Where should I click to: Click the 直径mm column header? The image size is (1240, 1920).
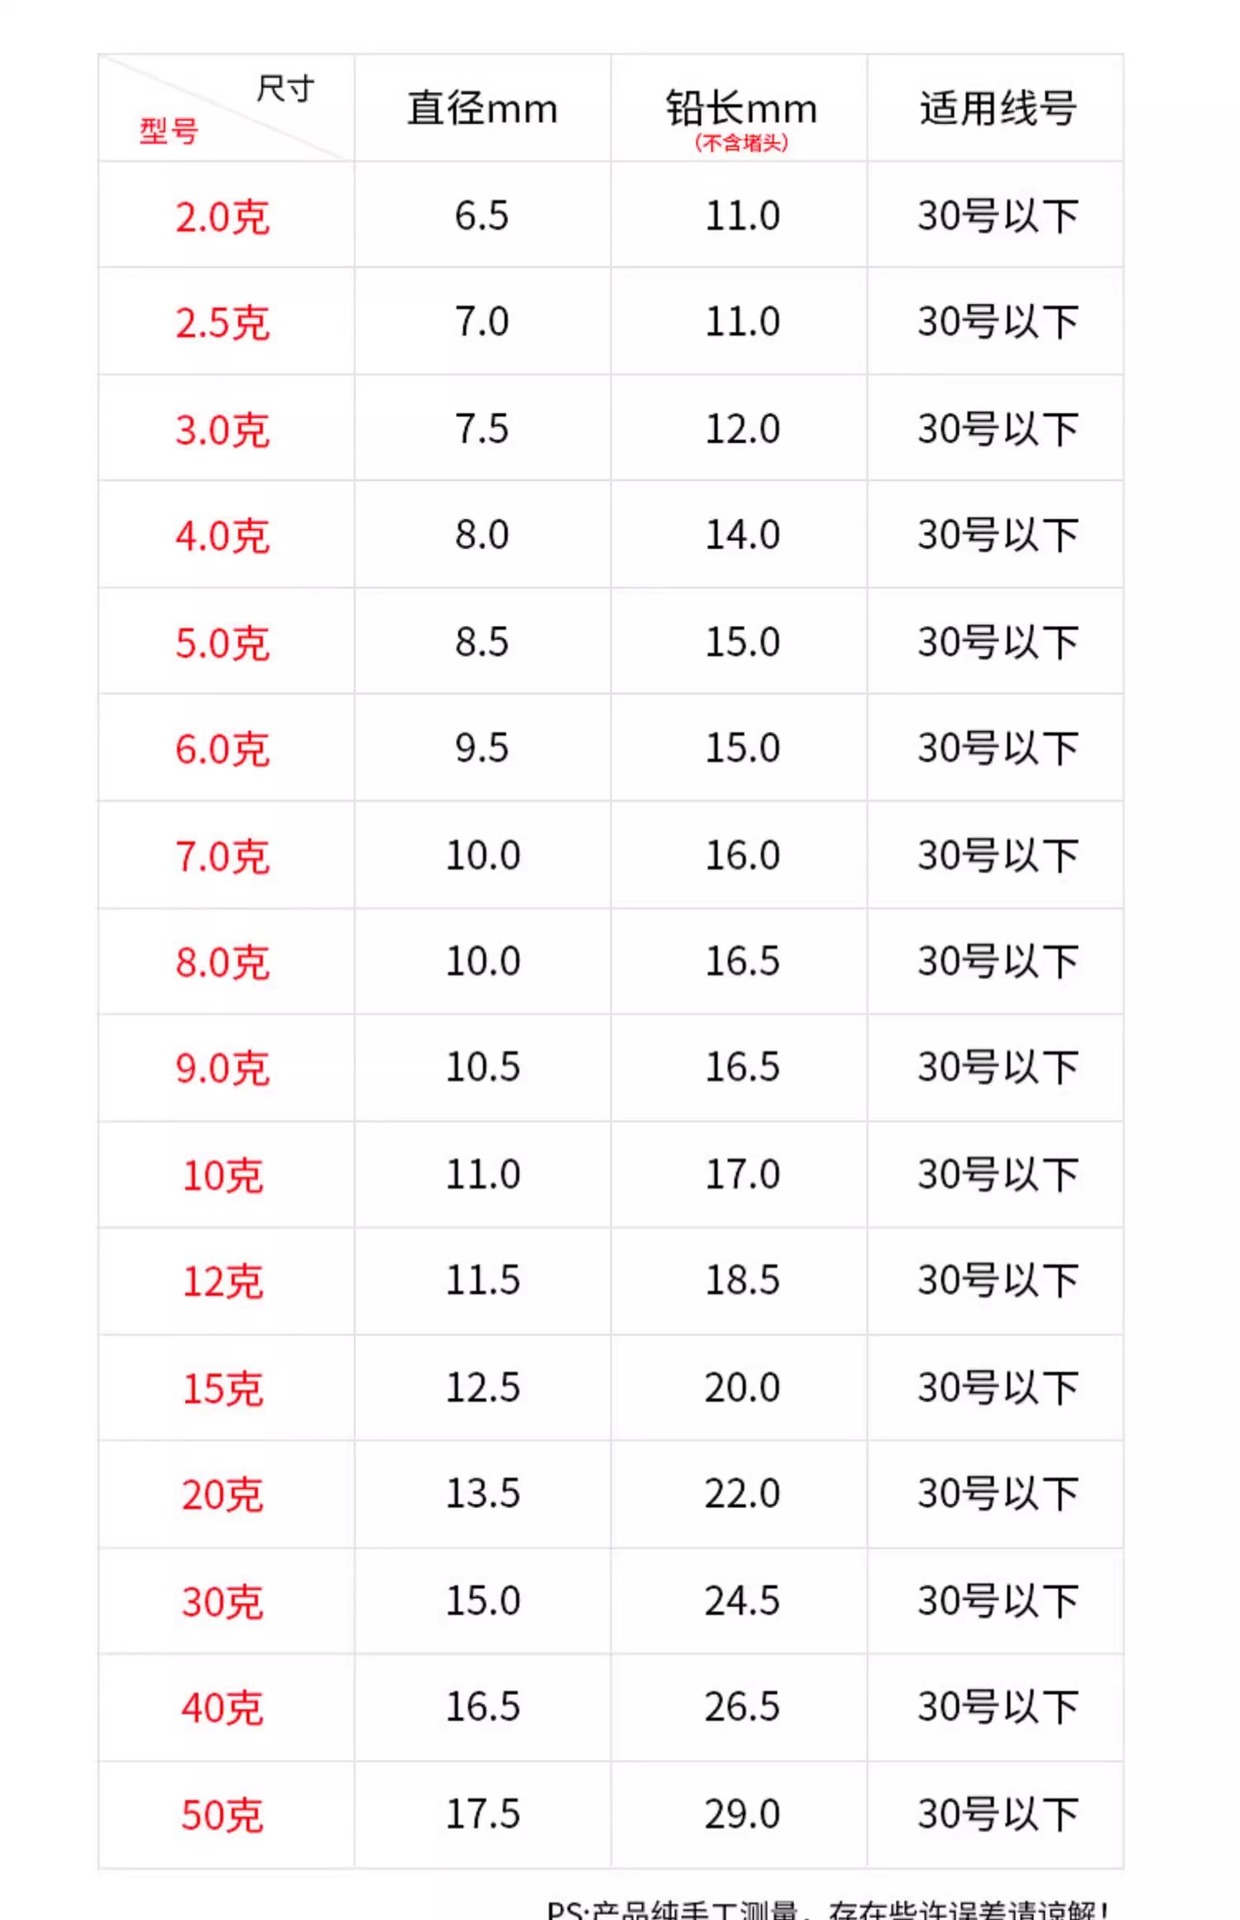(482, 109)
